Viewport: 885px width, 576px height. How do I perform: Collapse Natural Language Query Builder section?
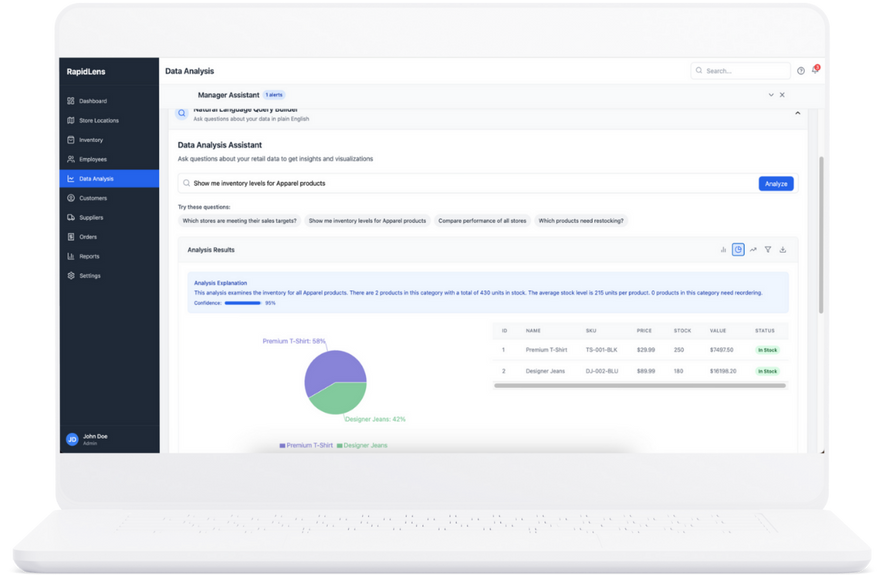click(797, 113)
